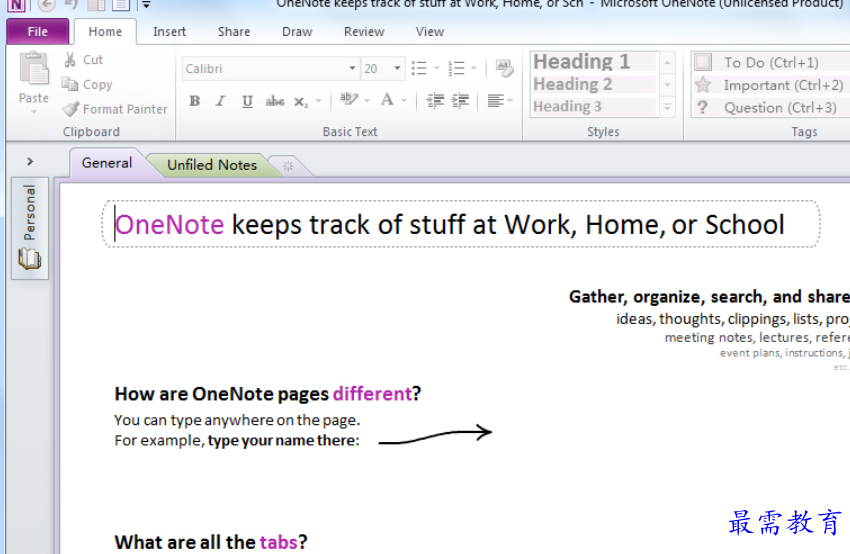
Task: Open bullet style dropdown arrow
Action: point(436,68)
